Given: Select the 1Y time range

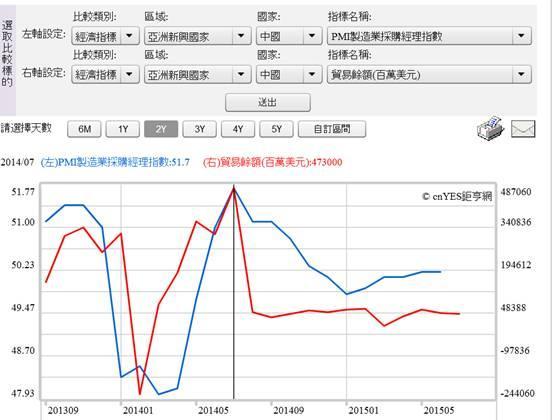Looking at the screenshot, I should [x=123, y=129].
